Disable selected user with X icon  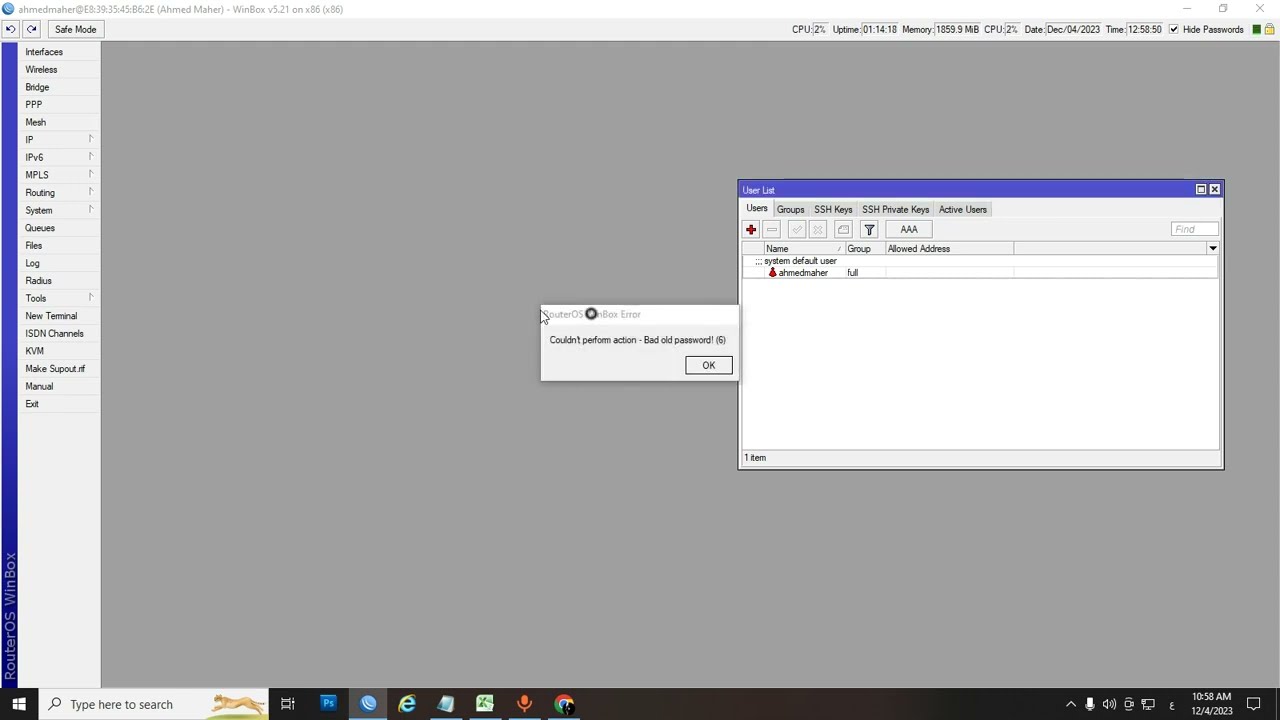tap(818, 230)
